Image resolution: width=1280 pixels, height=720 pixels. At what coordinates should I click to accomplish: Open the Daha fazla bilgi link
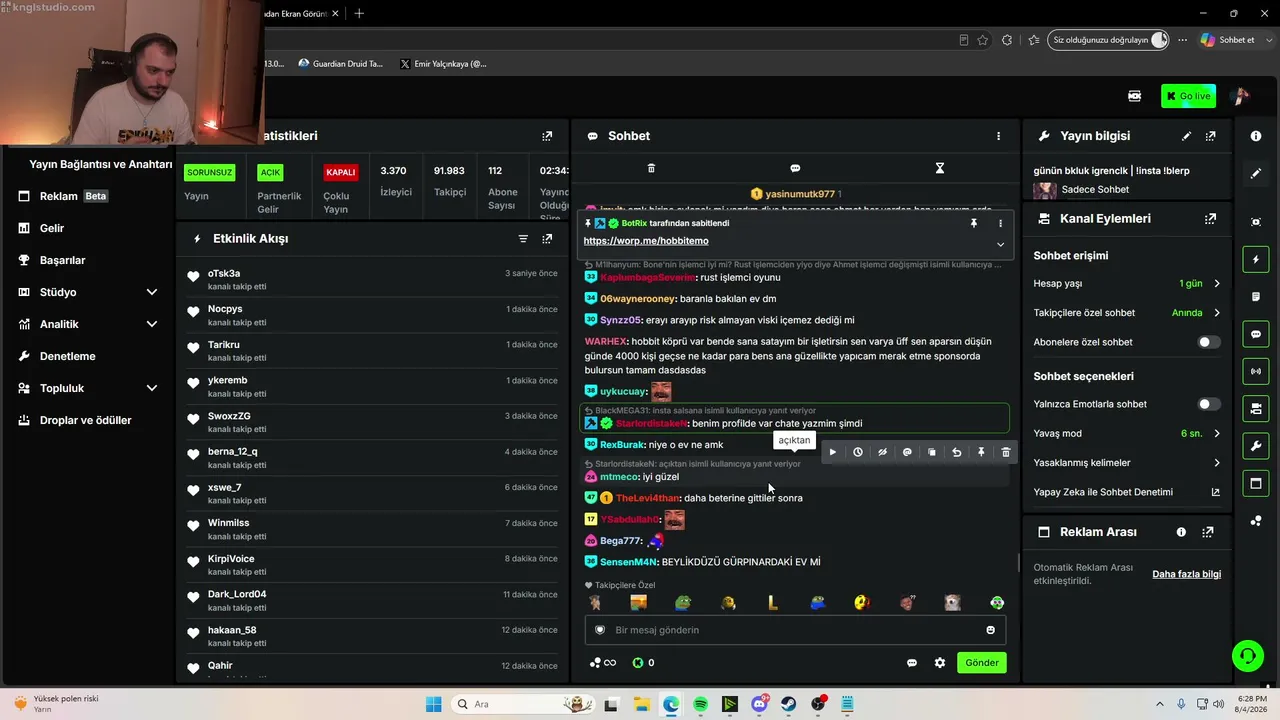(x=1187, y=574)
